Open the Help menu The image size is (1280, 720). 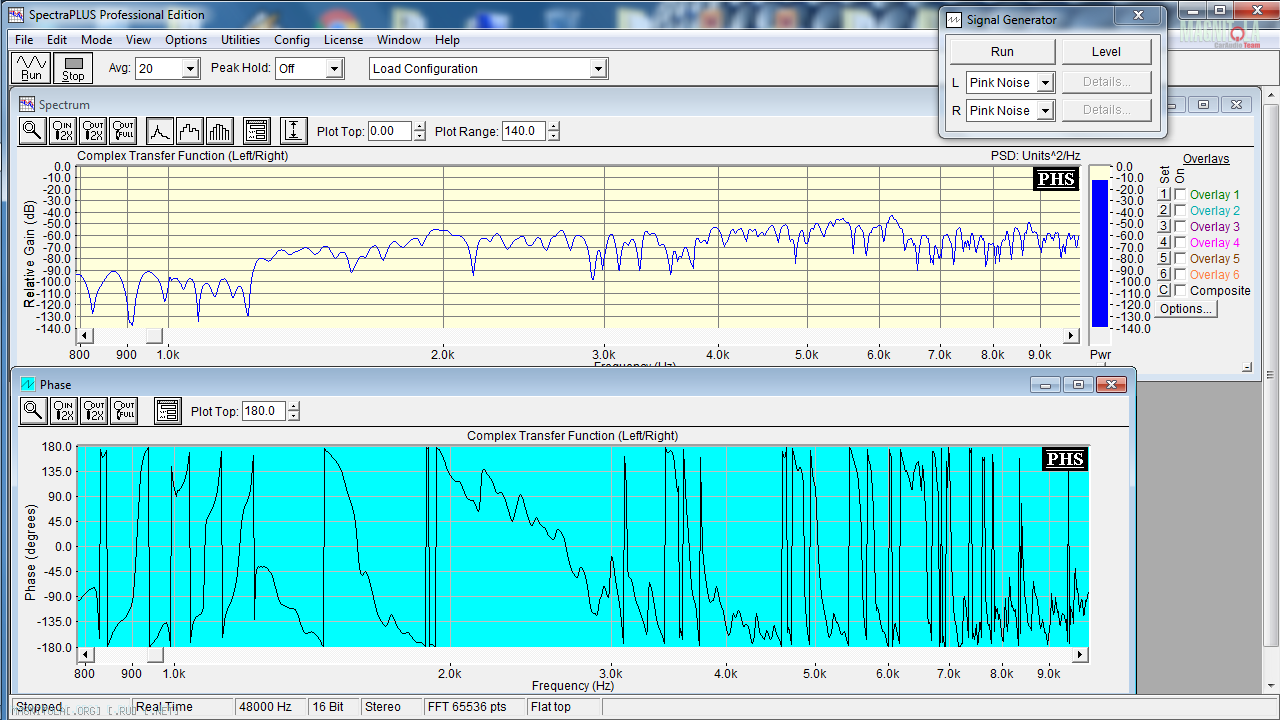(x=447, y=40)
